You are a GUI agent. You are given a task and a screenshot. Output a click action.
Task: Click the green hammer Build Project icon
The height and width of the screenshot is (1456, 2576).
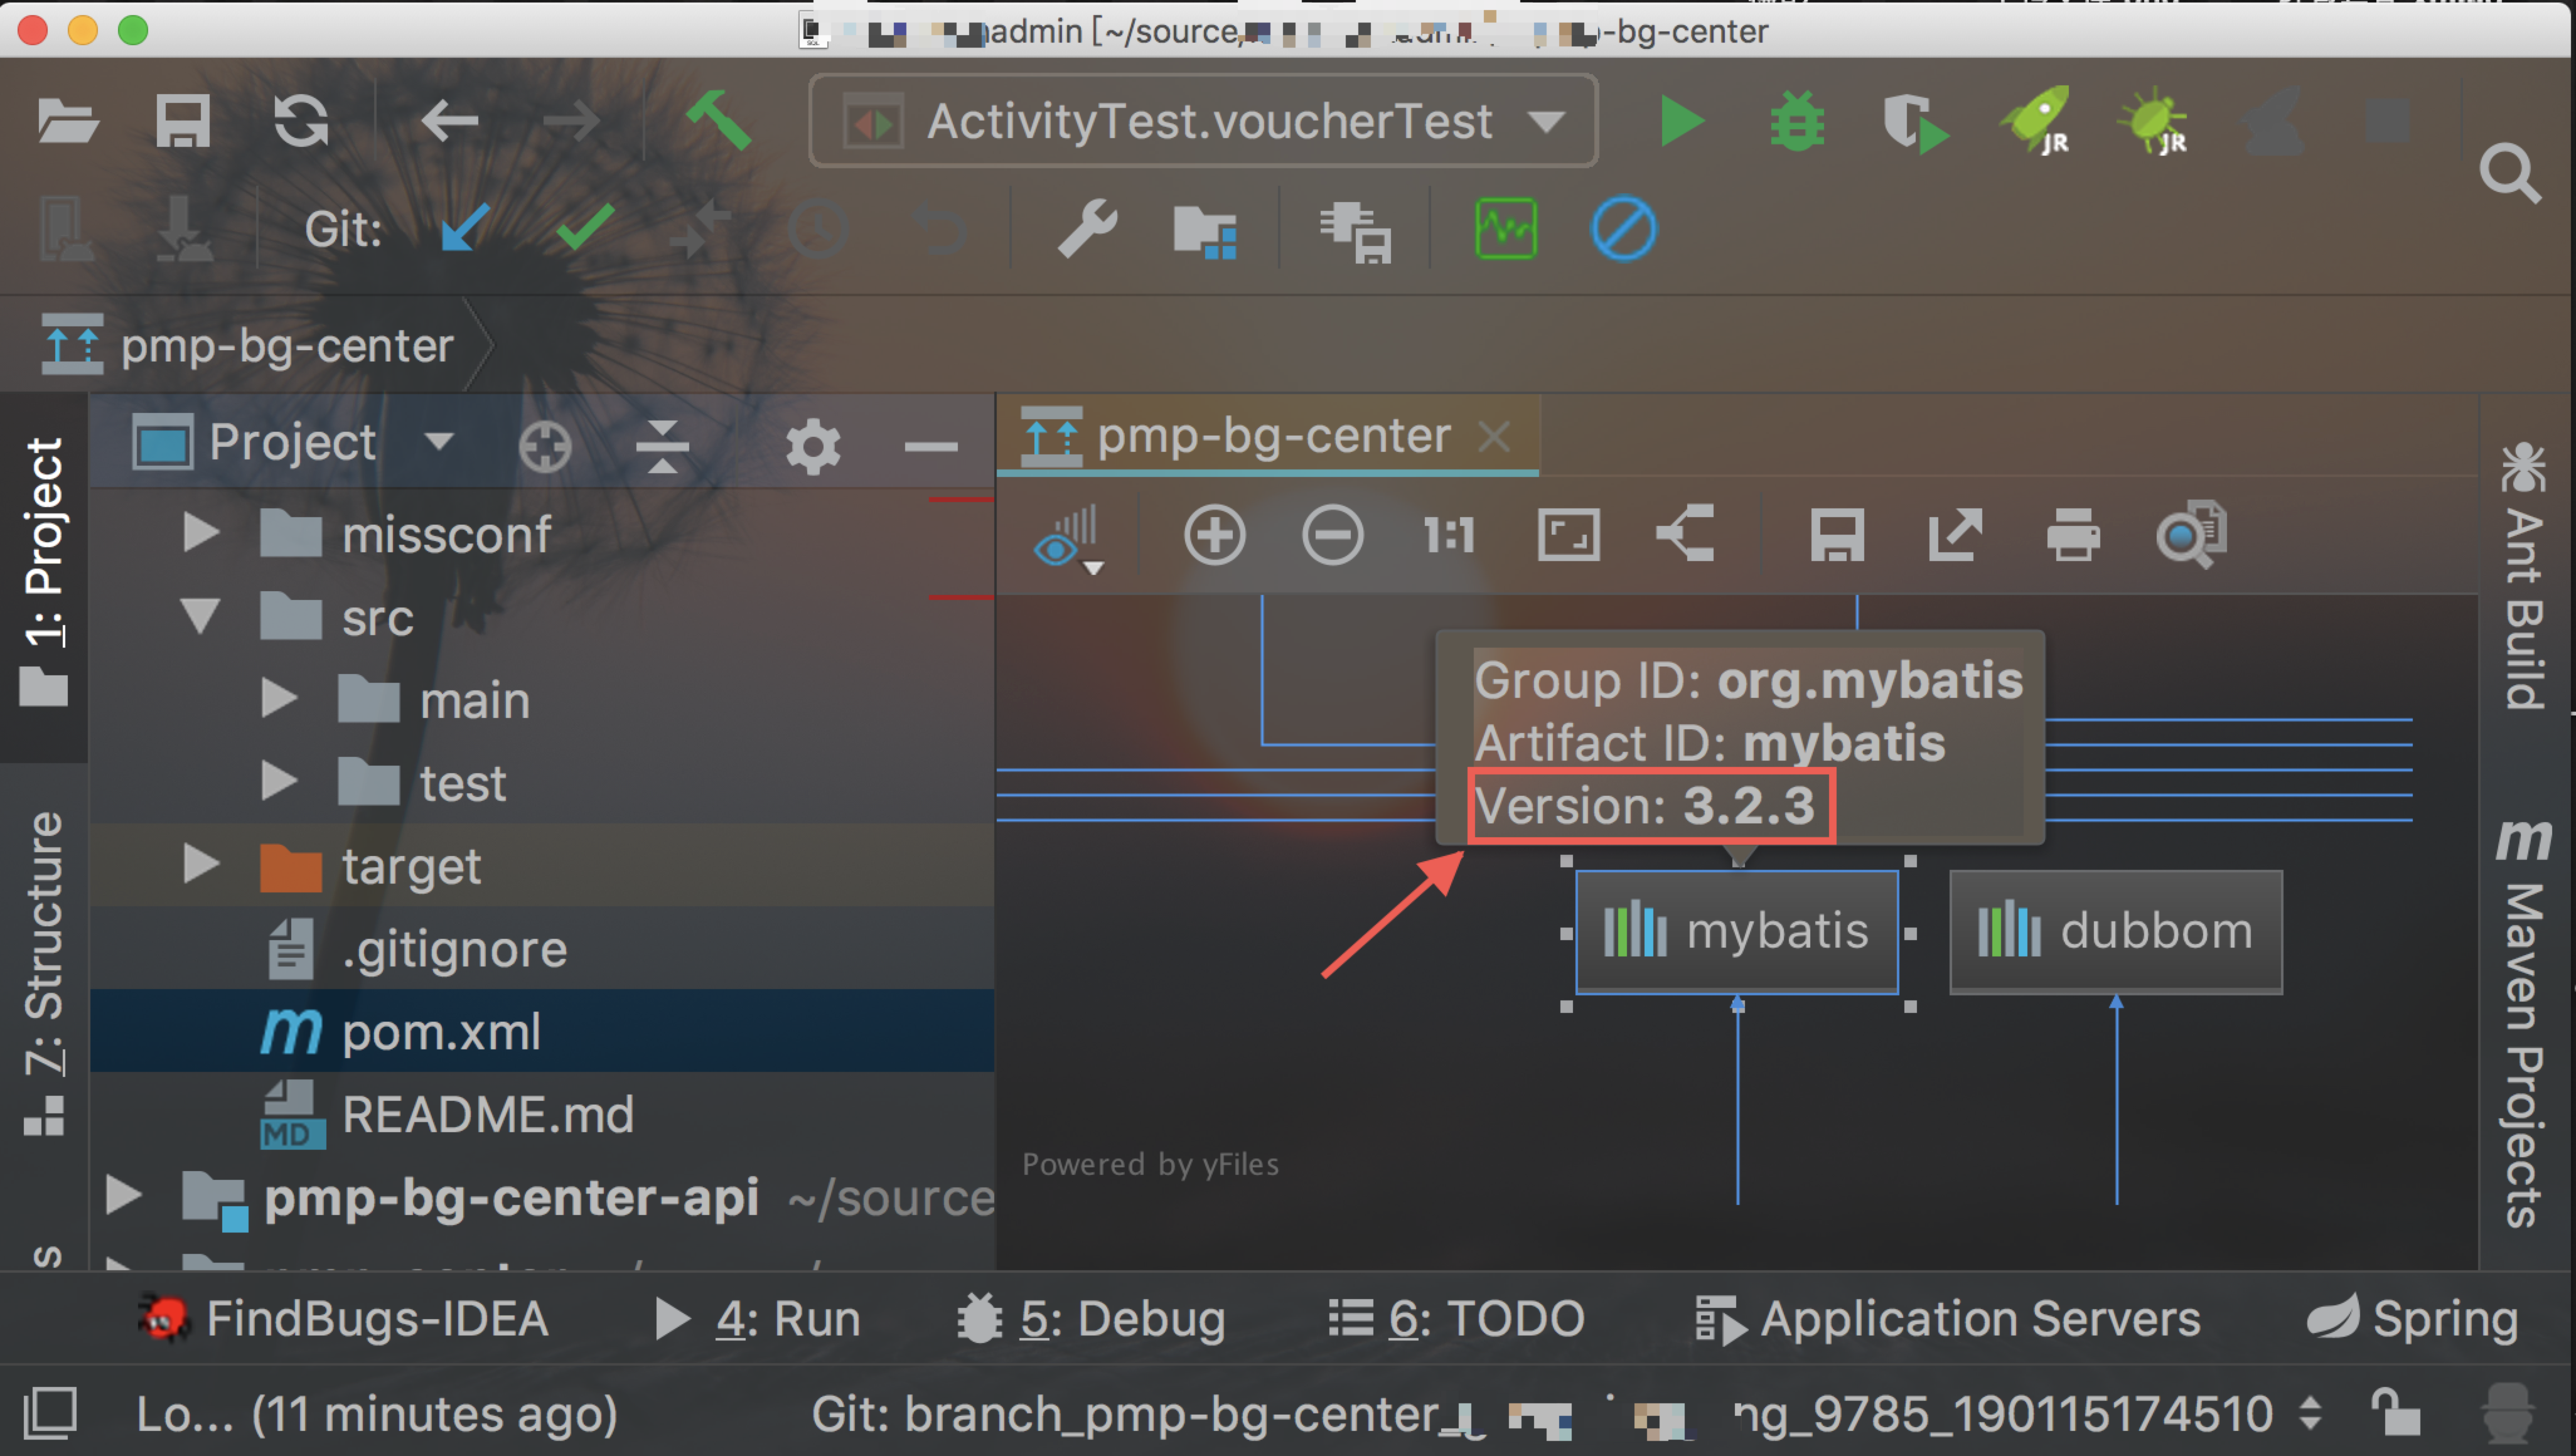pyautogui.click(x=718, y=120)
